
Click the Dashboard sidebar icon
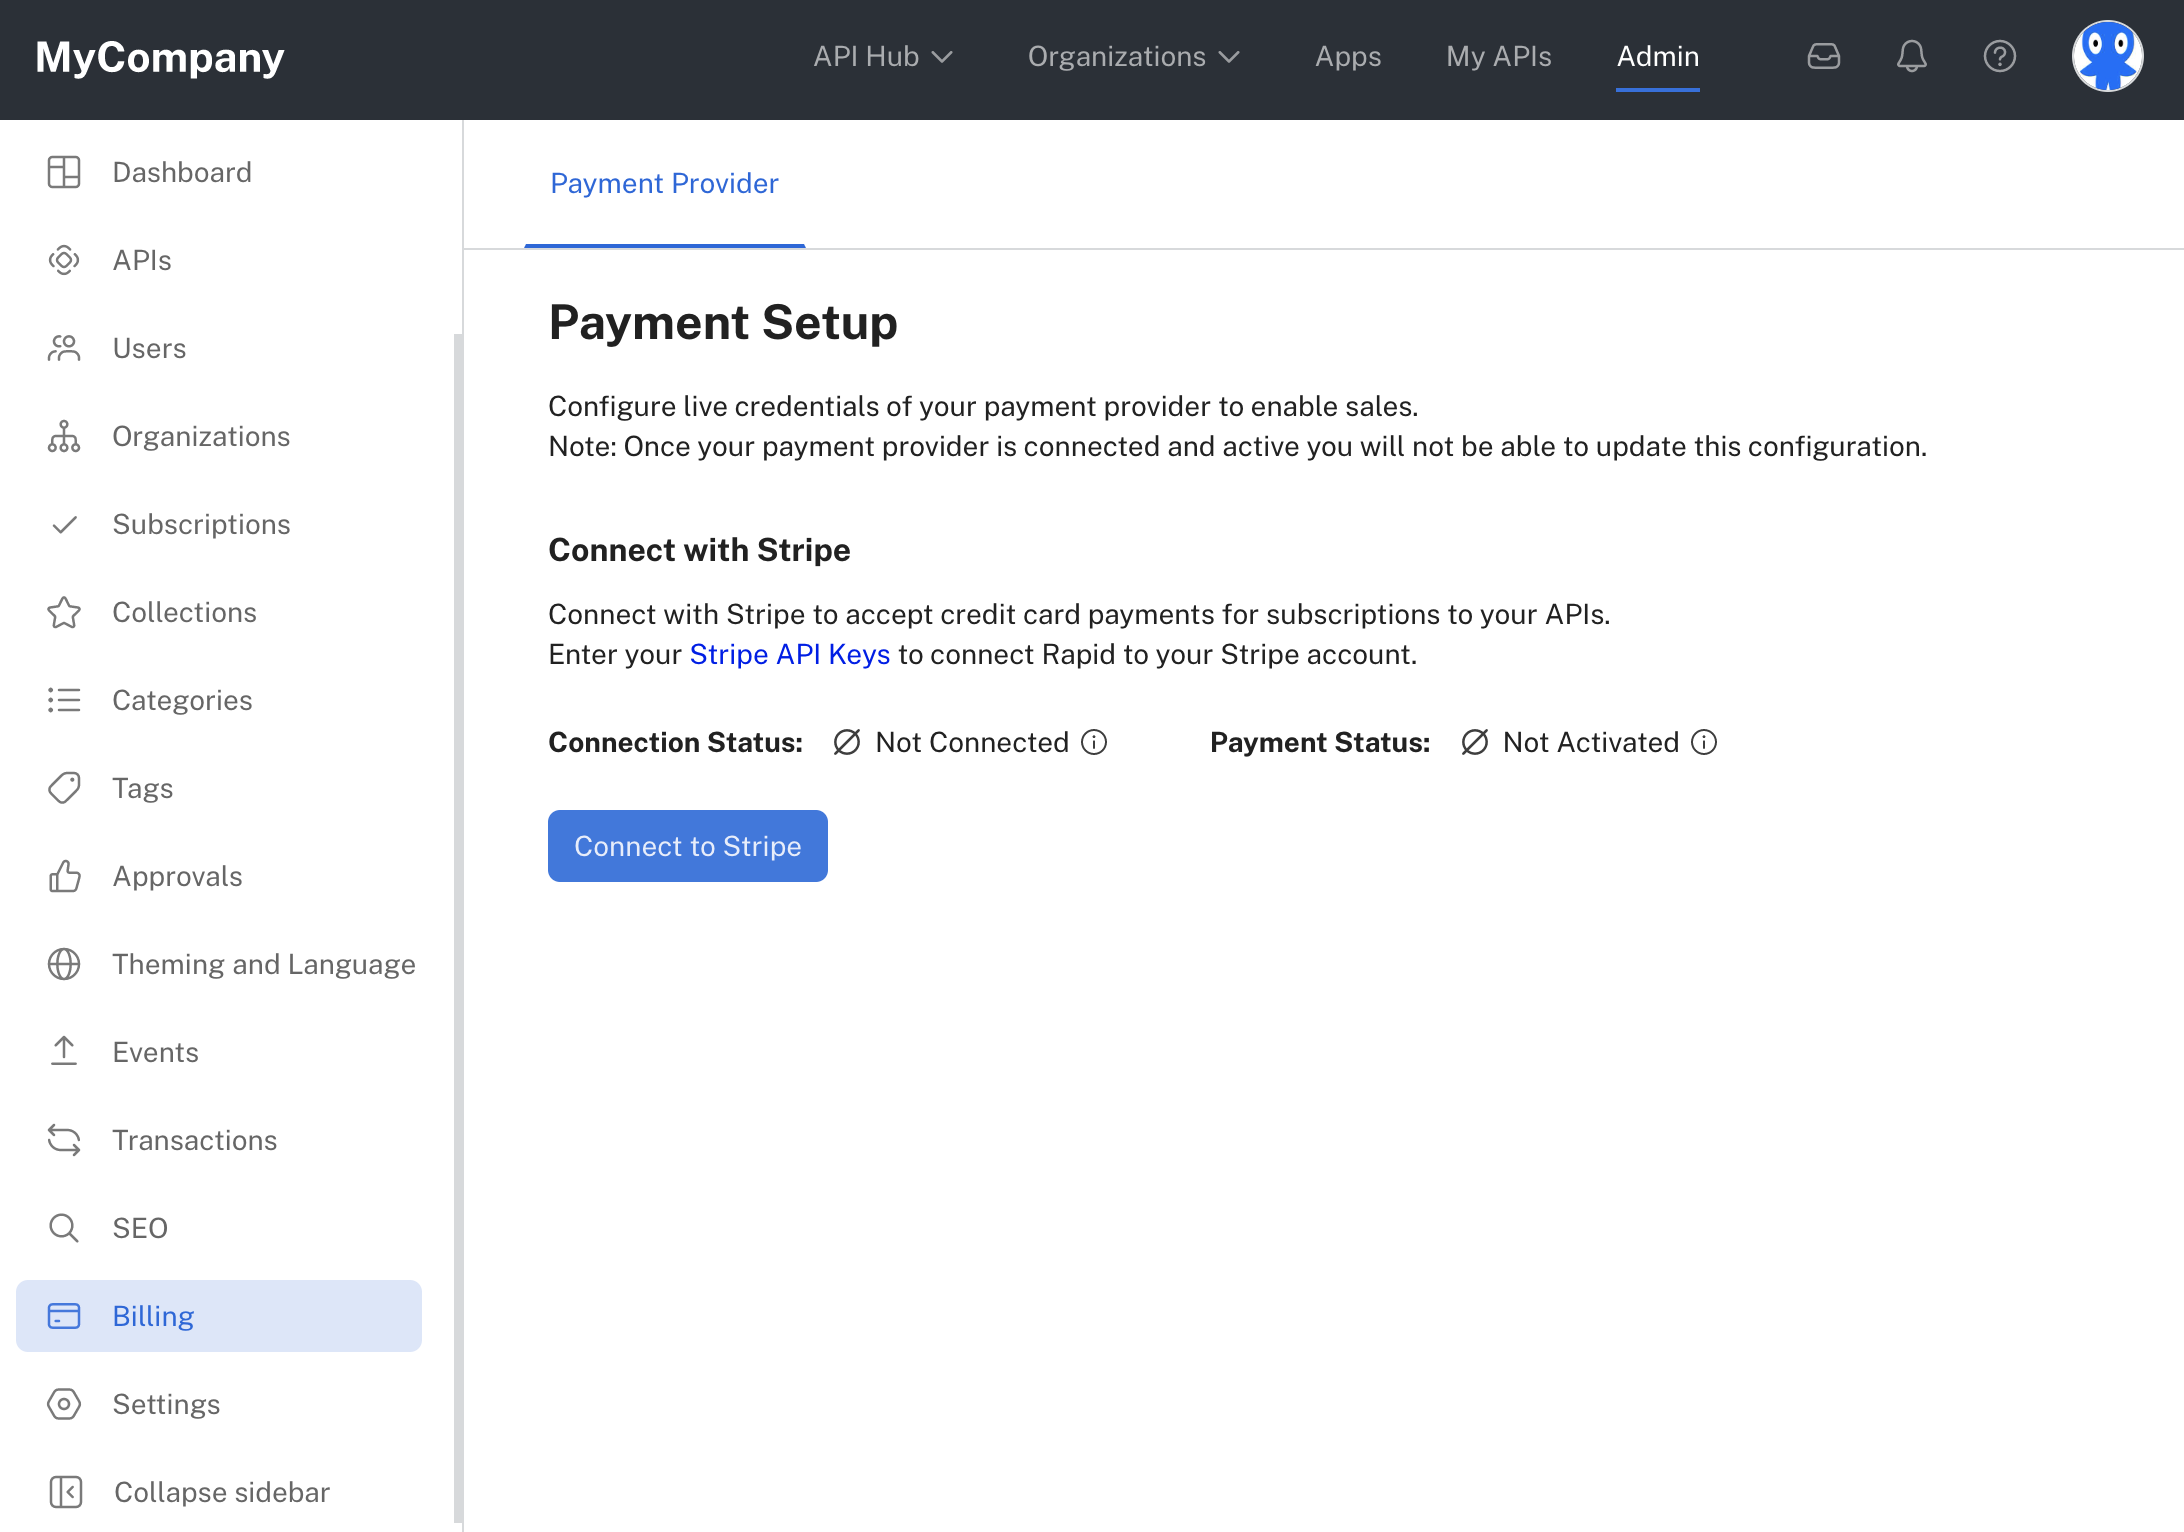click(x=64, y=172)
